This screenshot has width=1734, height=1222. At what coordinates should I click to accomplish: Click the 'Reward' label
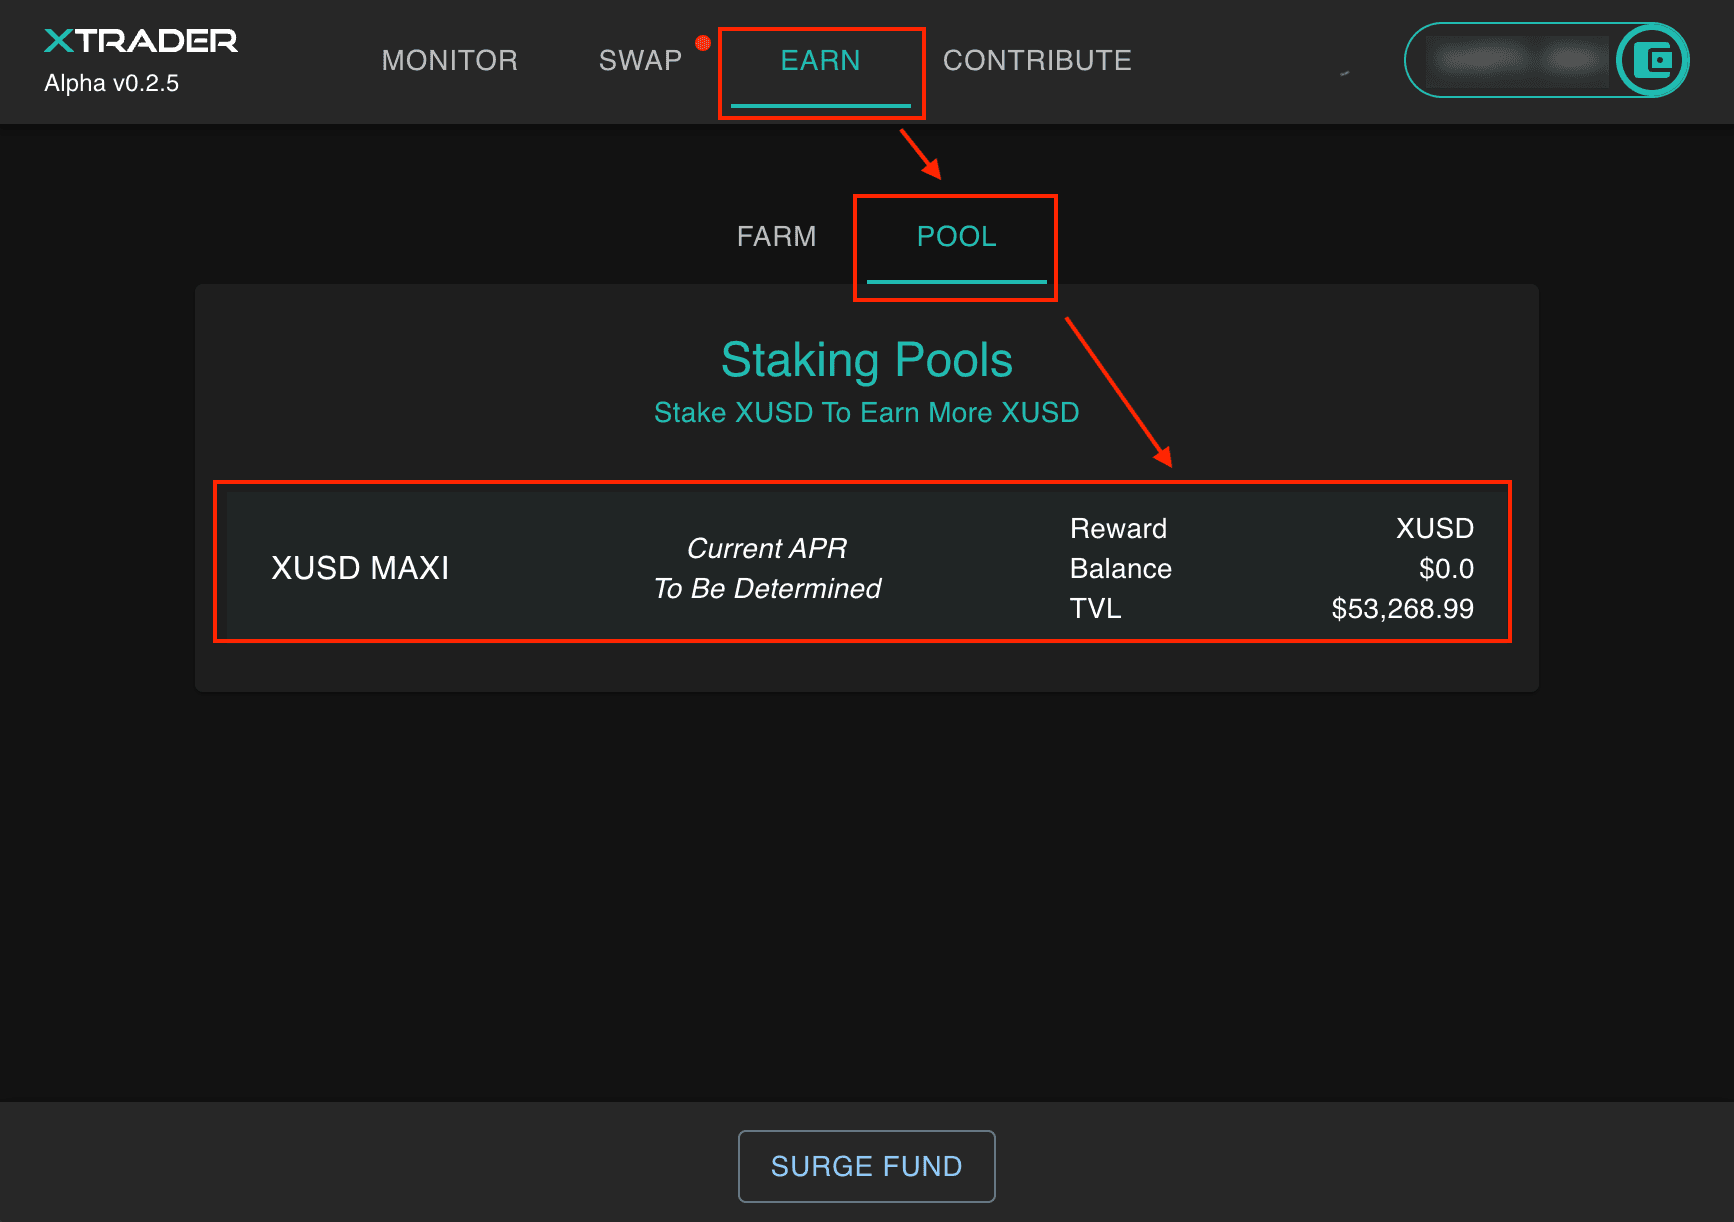[1119, 529]
